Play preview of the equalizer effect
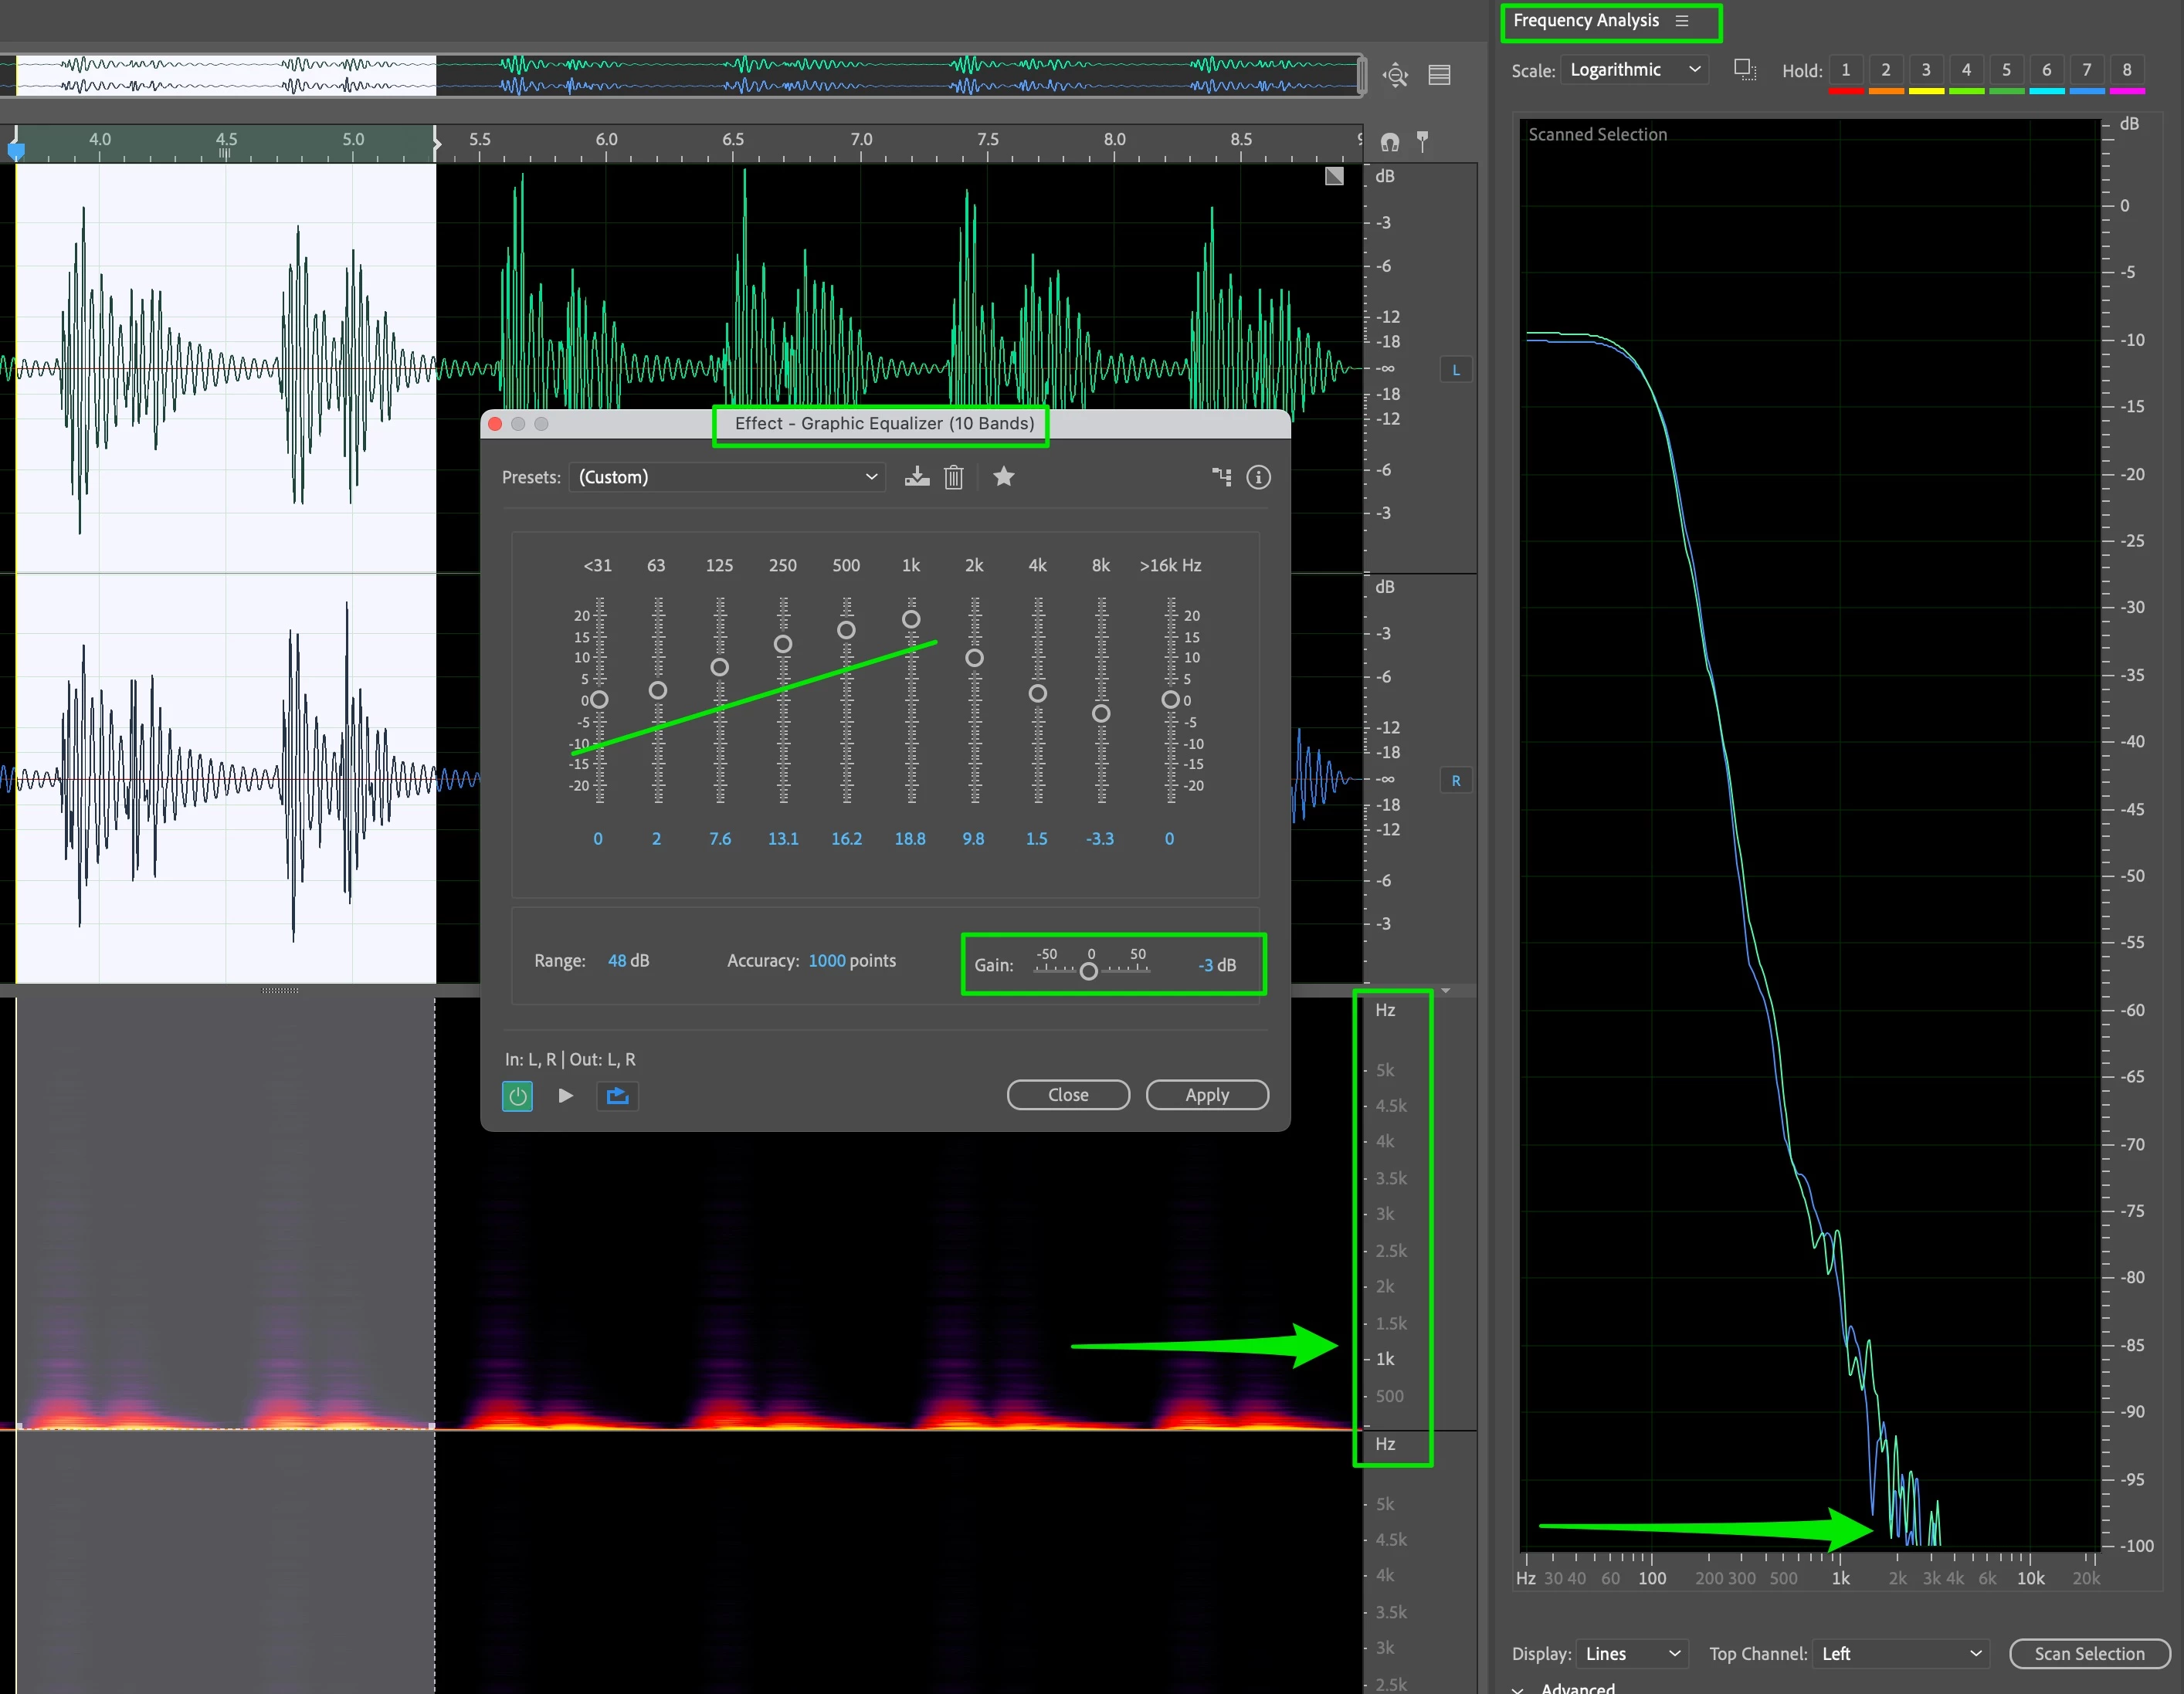Image resolution: width=2184 pixels, height=1694 pixels. pos(565,1095)
